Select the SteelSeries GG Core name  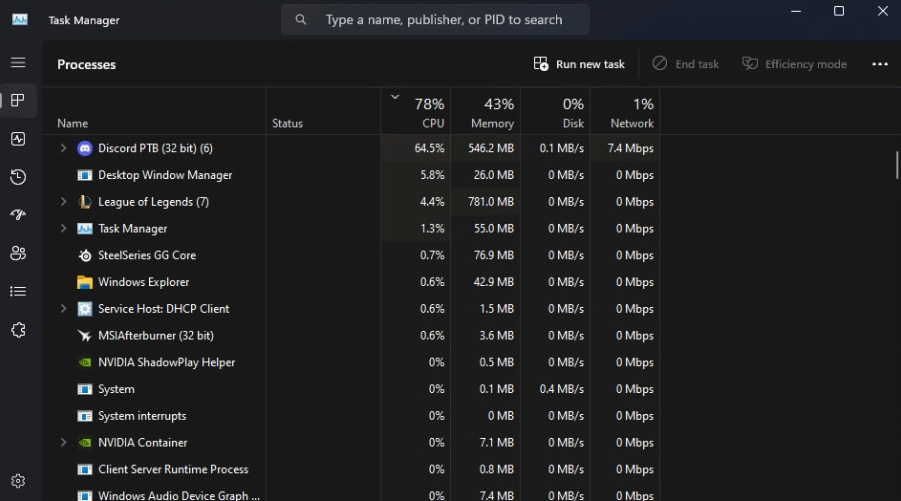pyautogui.click(x=147, y=255)
